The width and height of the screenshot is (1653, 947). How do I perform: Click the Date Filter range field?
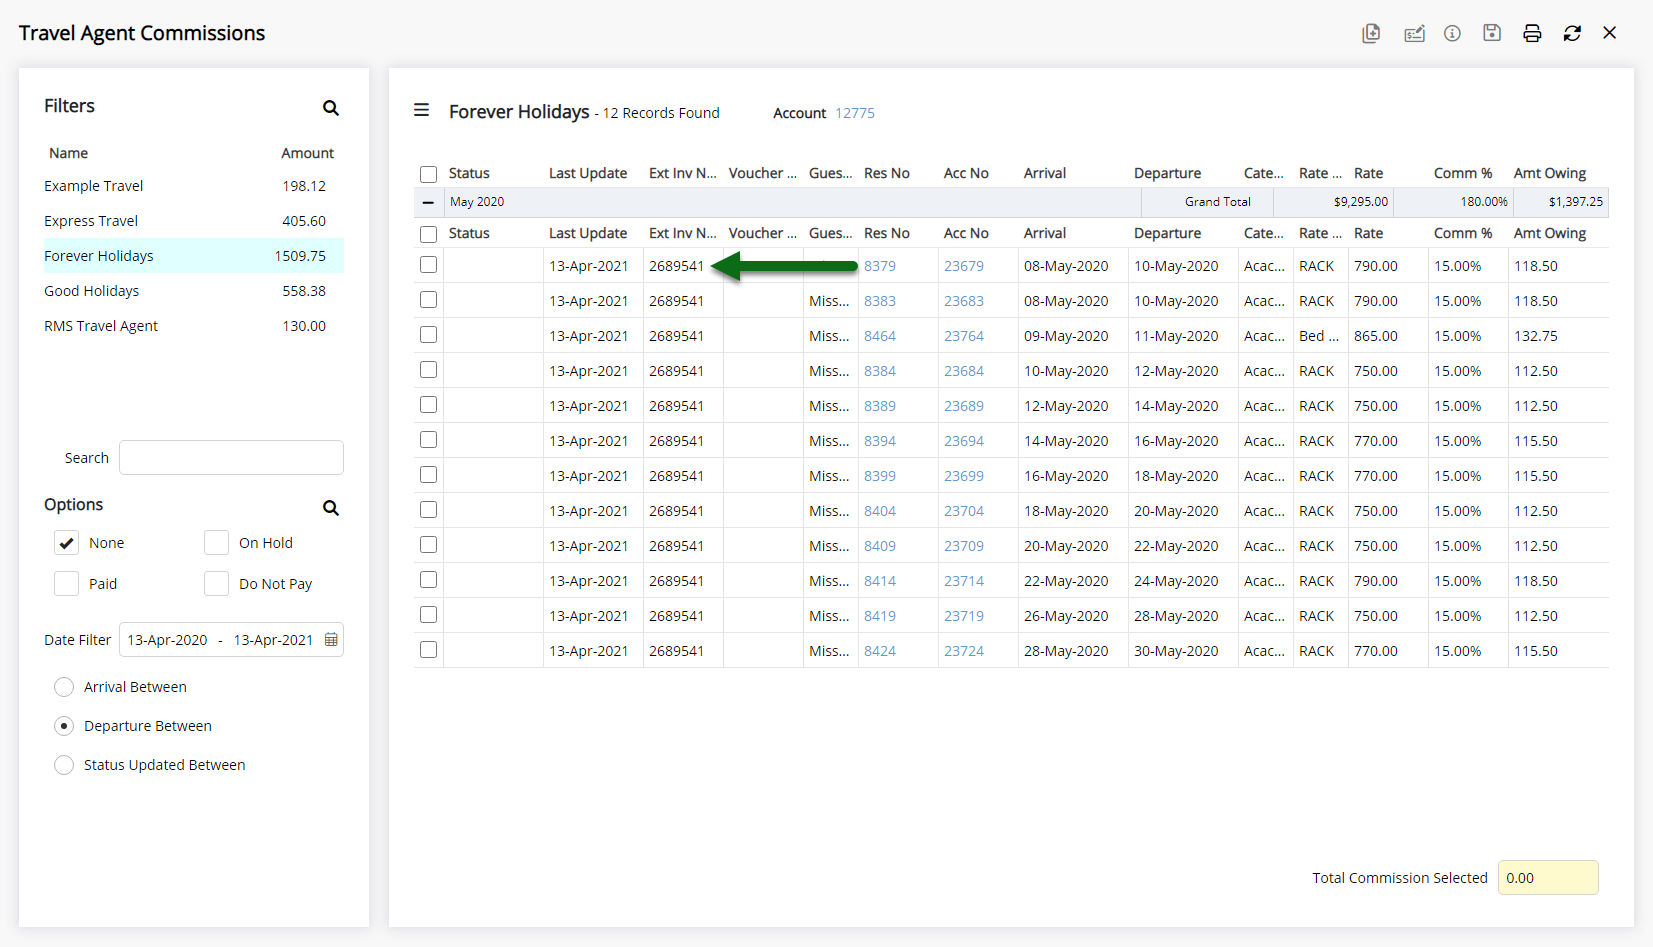(231, 640)
